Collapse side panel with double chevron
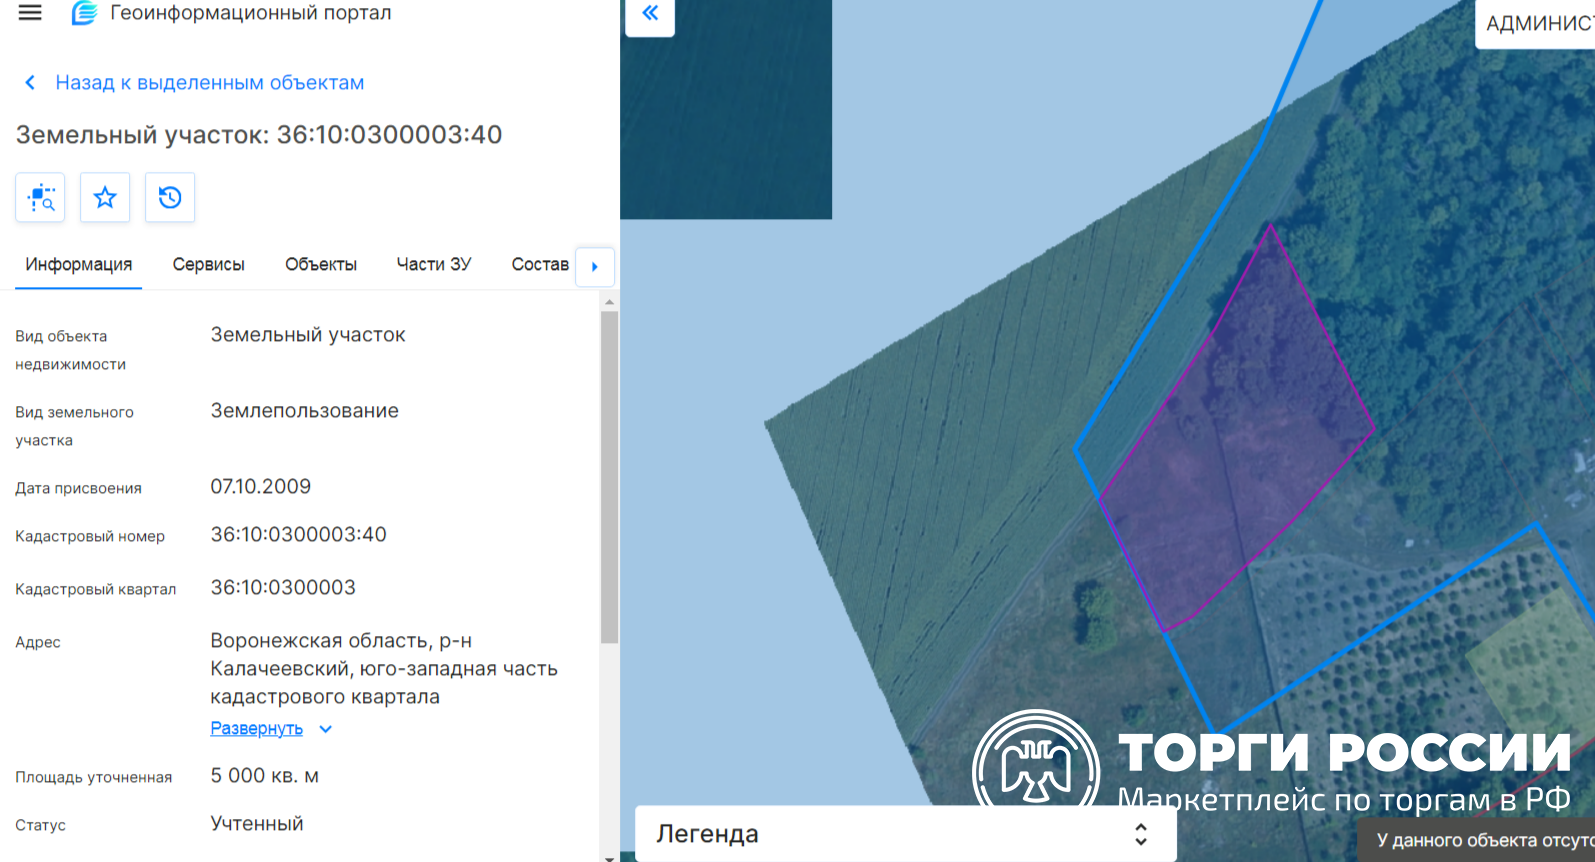 pyautogui.click(x=650, y=14)
